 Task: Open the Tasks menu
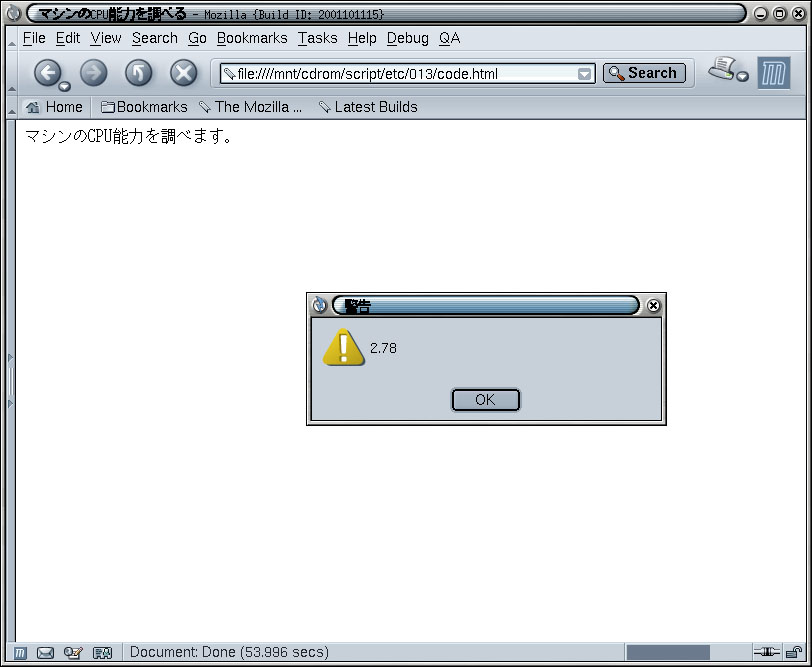pos(317,38)
